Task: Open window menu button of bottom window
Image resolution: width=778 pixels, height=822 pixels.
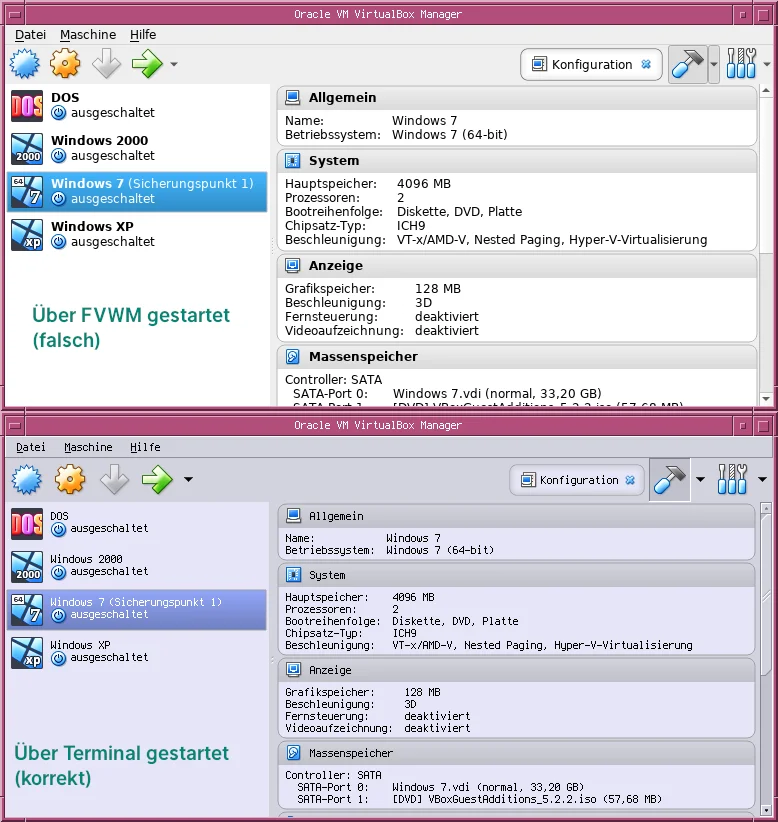Action: tap(15, 425)
